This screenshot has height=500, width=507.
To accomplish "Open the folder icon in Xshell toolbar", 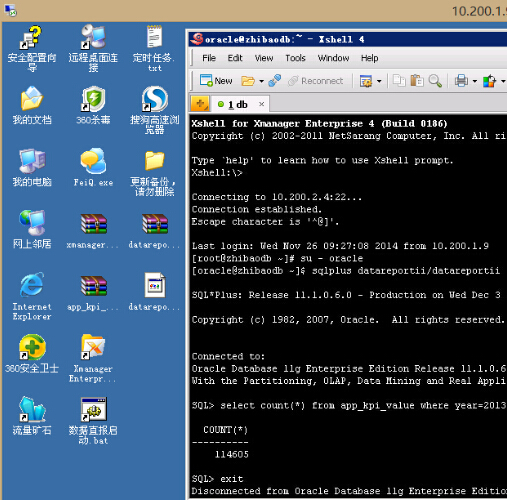I will 248,81.
